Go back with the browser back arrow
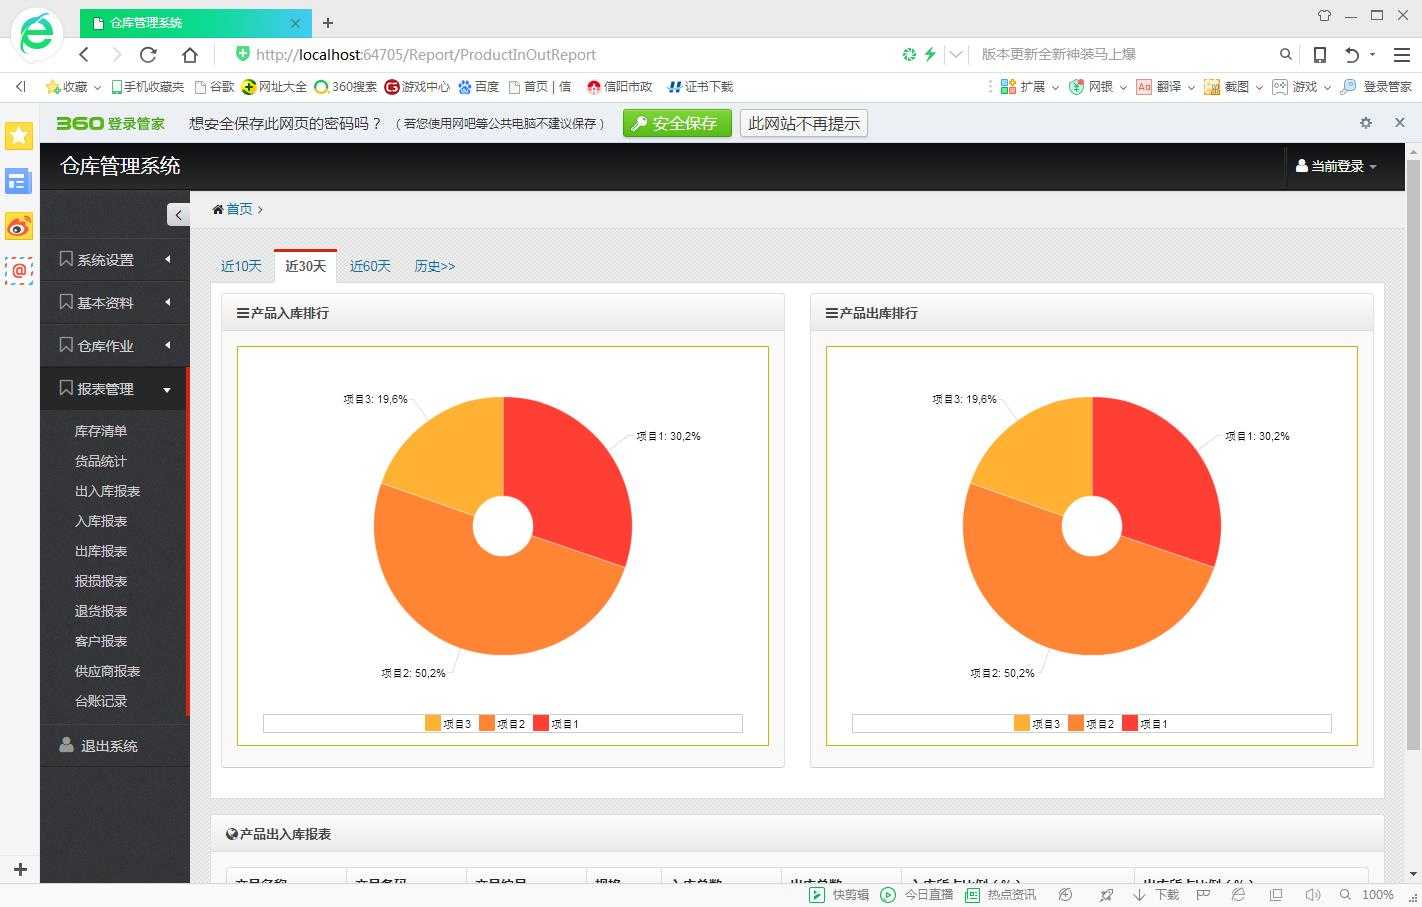The width and height of the screenshot is (1422, 907). pyautogui.click(x=84, y=54)
